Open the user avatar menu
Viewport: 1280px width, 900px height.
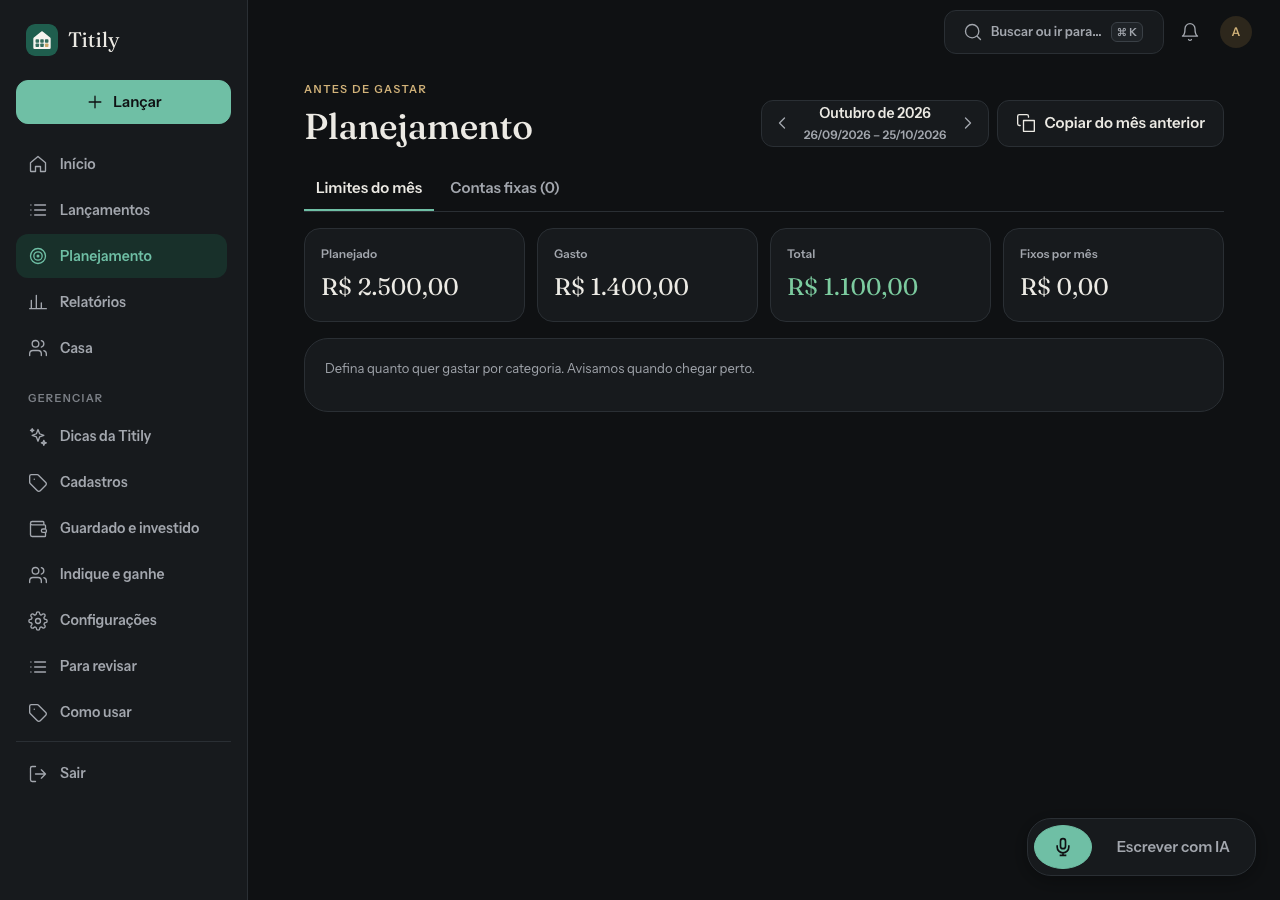tap(1236, 32)
